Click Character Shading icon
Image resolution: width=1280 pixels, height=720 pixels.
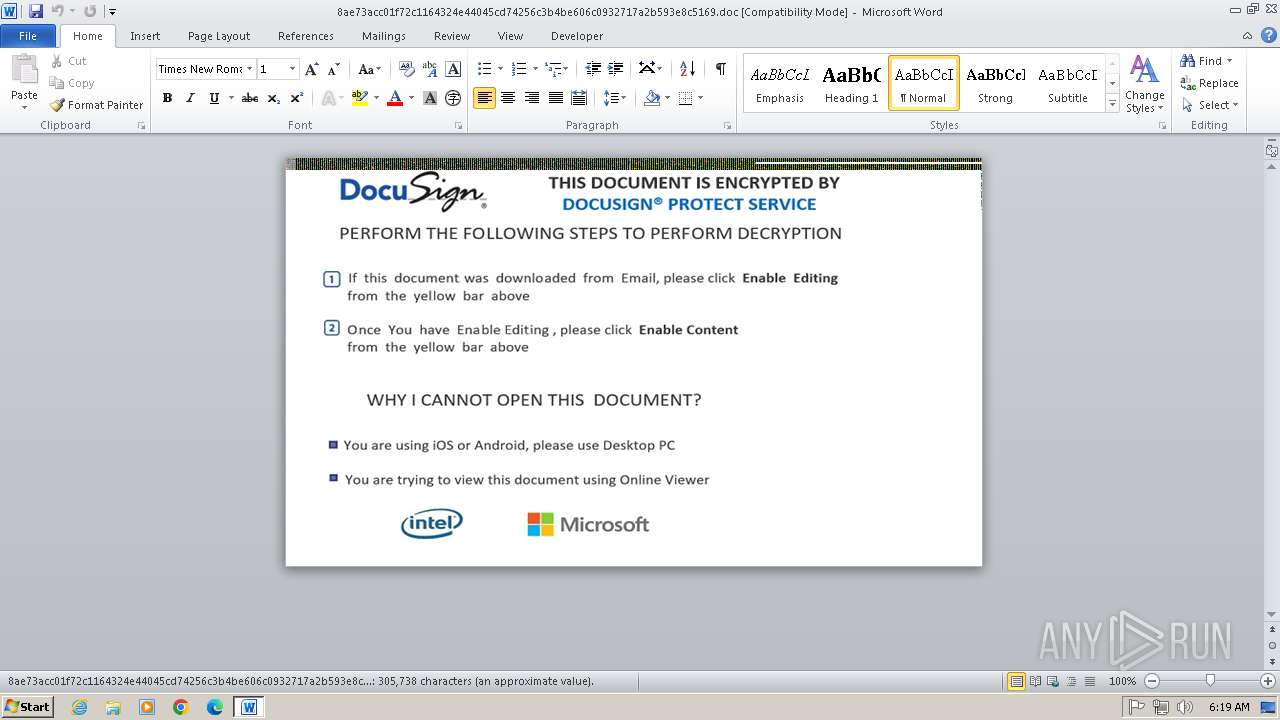click(430, 98)
